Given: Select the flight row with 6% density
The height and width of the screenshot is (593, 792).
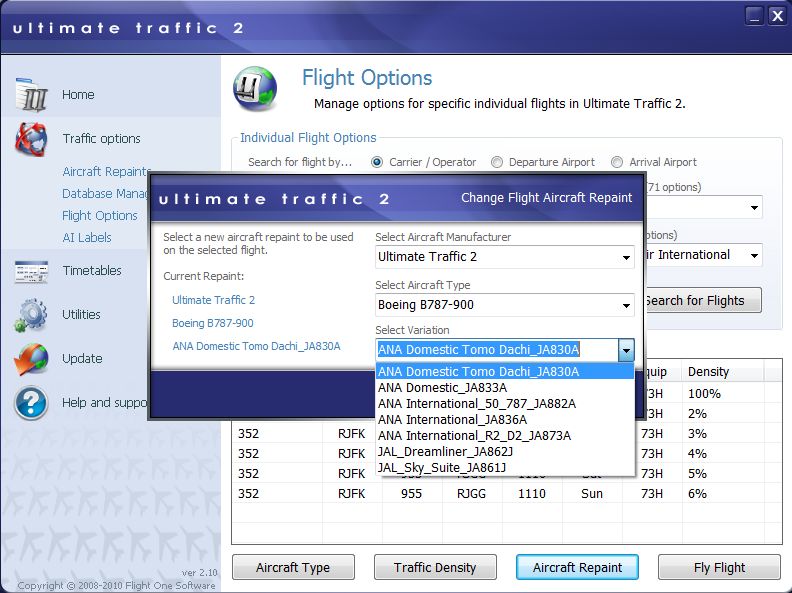Looking at the screenshot, I should (x=507, y=493).
